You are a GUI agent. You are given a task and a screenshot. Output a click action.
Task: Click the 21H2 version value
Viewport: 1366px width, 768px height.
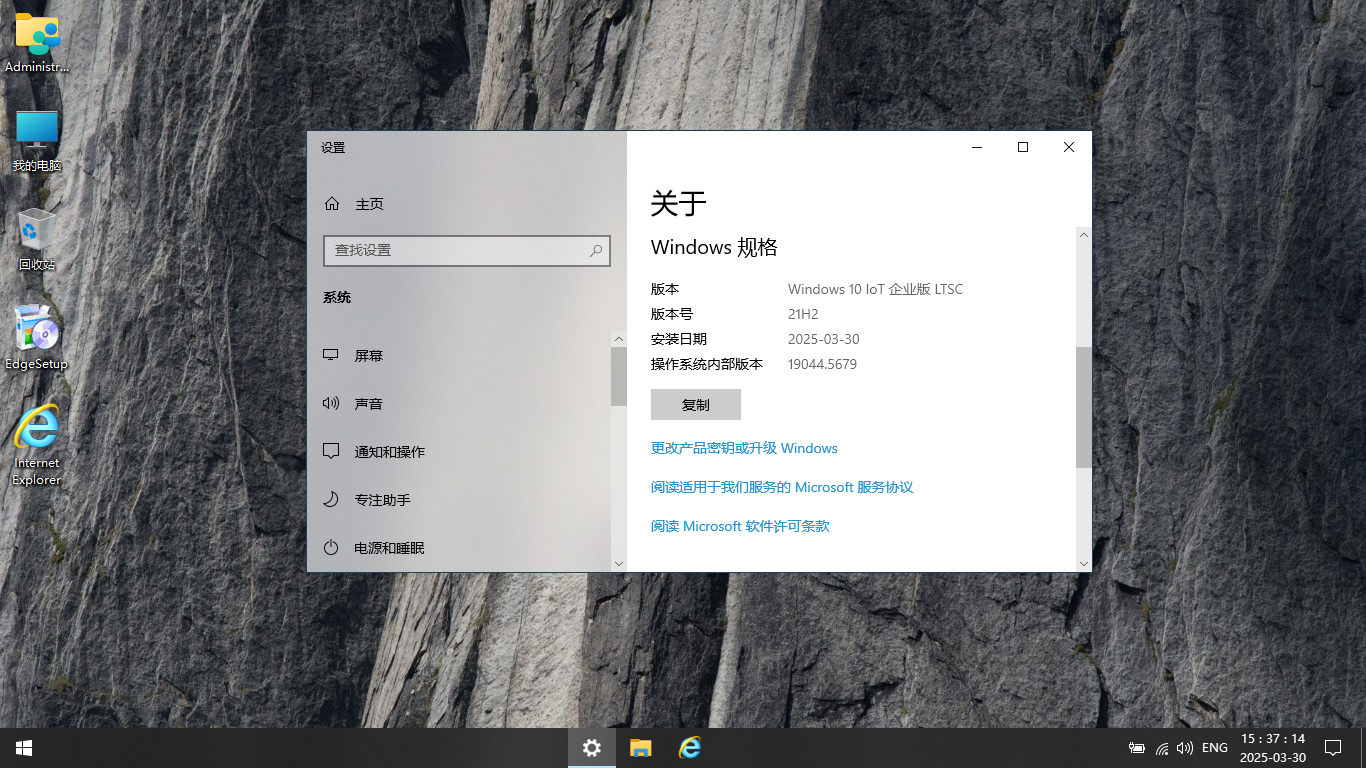pyautogui.click(x=803, y=314)
